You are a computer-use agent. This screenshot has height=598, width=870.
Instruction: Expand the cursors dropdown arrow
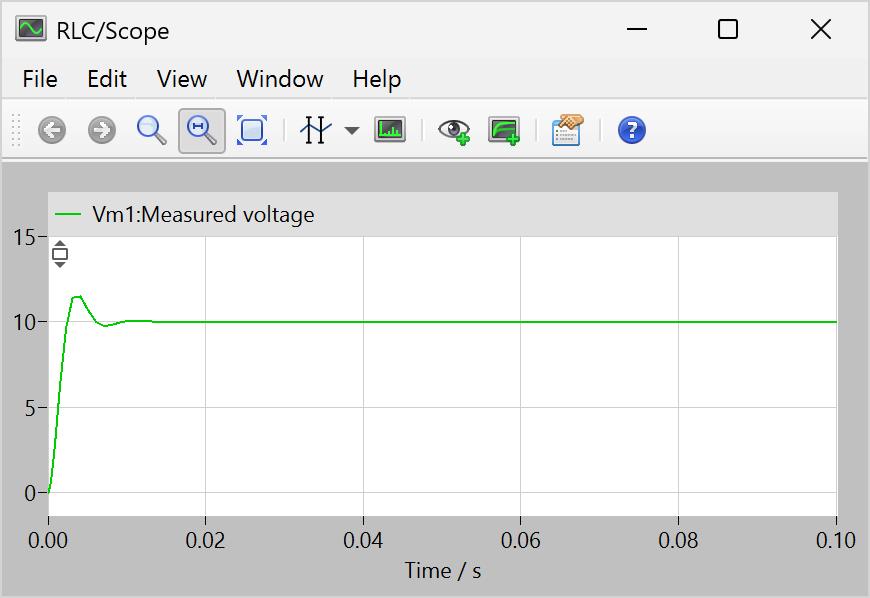(351, 131)
